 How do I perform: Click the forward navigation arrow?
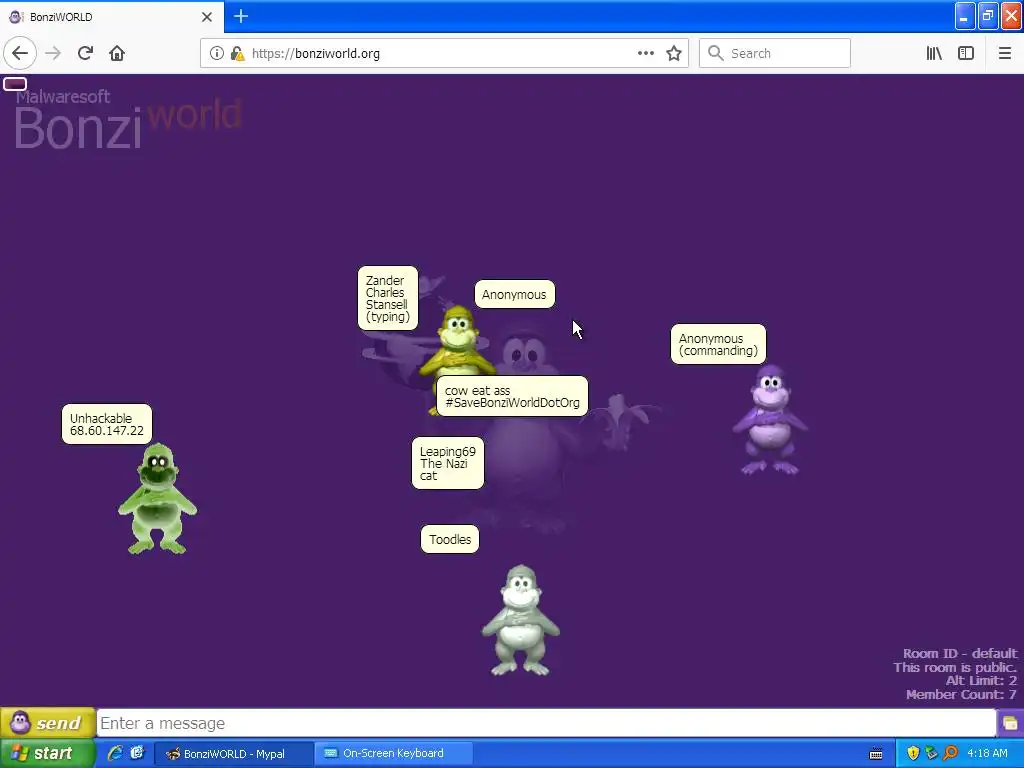[53, 53]
